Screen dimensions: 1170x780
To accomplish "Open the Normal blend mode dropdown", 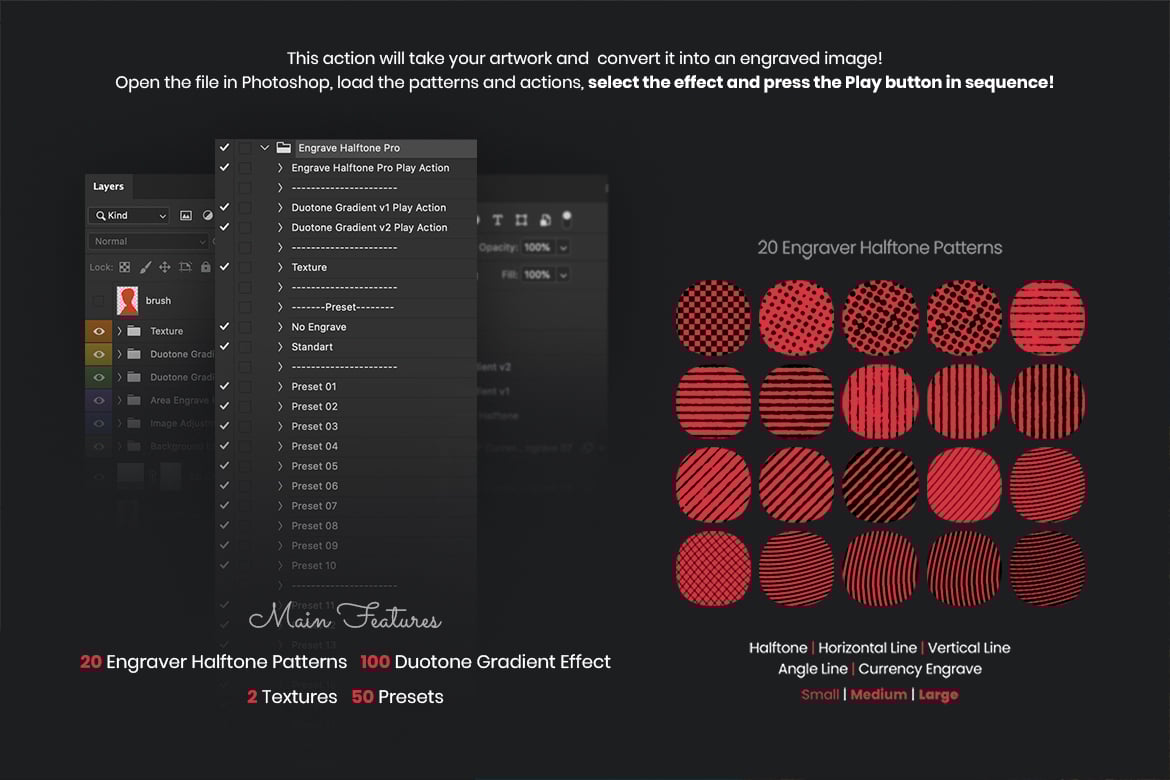I will pos(148,241).
